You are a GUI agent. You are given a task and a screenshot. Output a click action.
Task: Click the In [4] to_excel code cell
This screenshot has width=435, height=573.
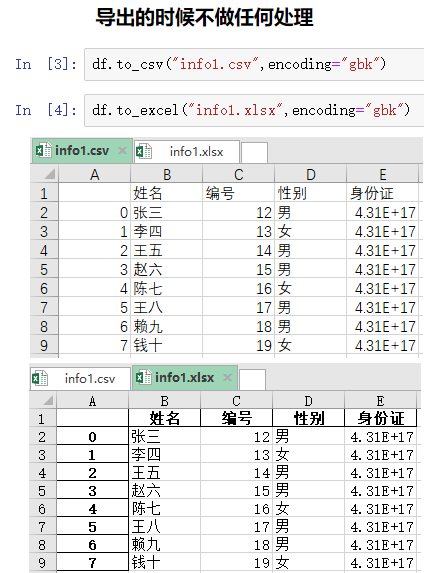click(254, 110)
